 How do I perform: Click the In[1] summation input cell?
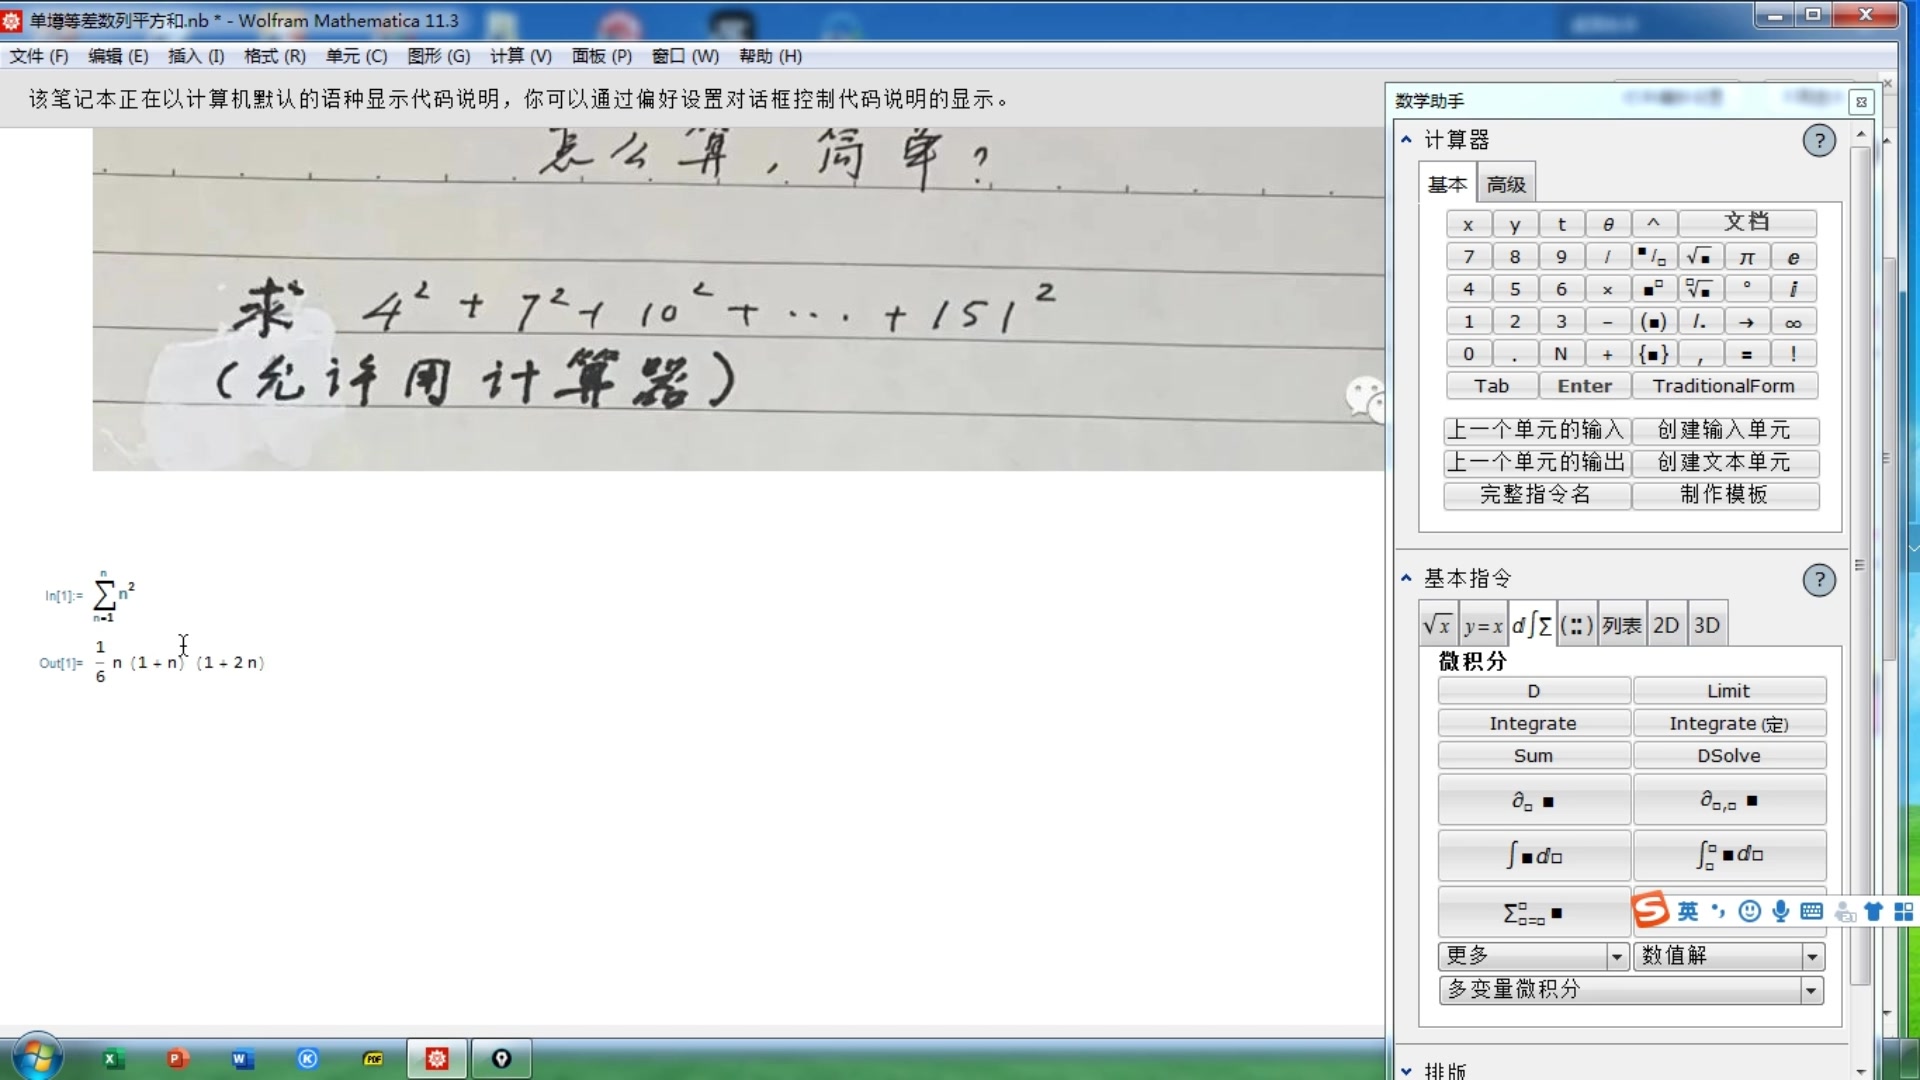point(113,596)
